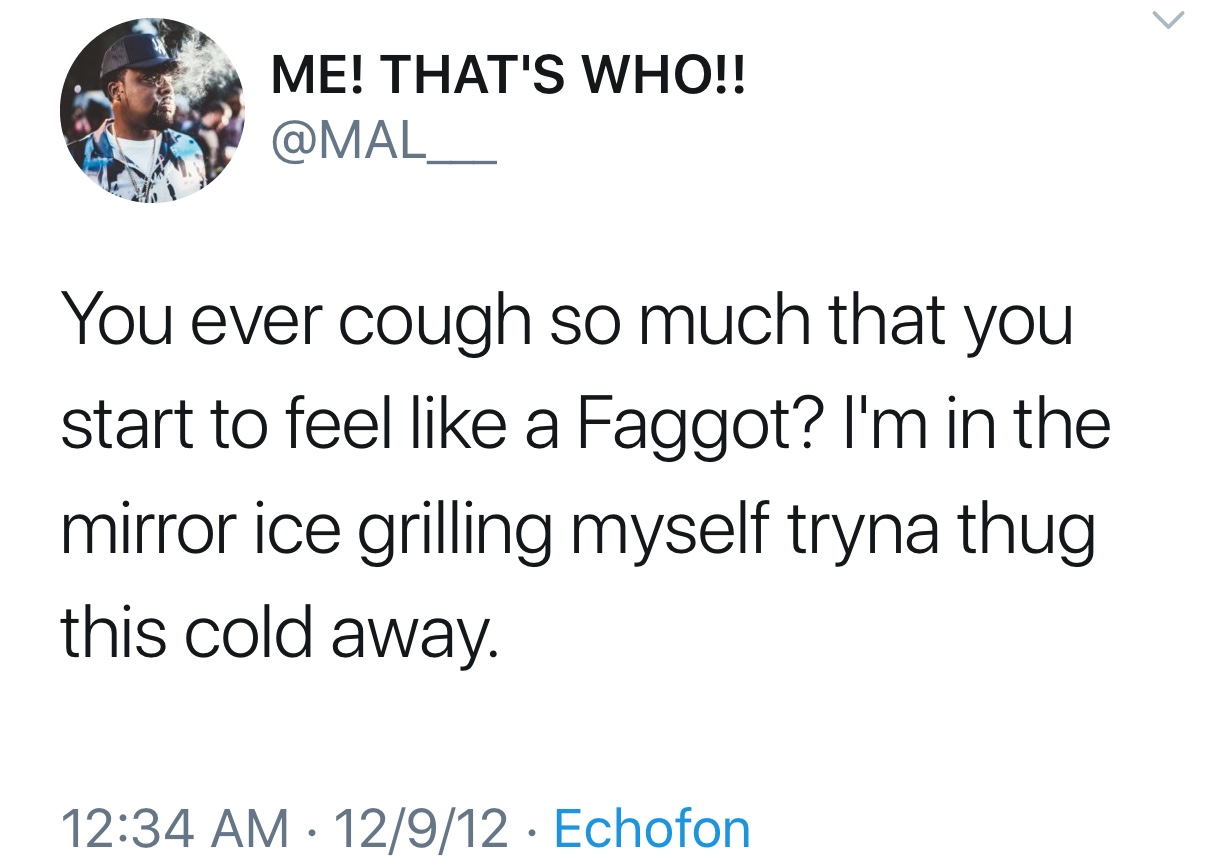Open the Echofon source link
The width and height of the screenshot is (1210, 866).
coord(651,828)
